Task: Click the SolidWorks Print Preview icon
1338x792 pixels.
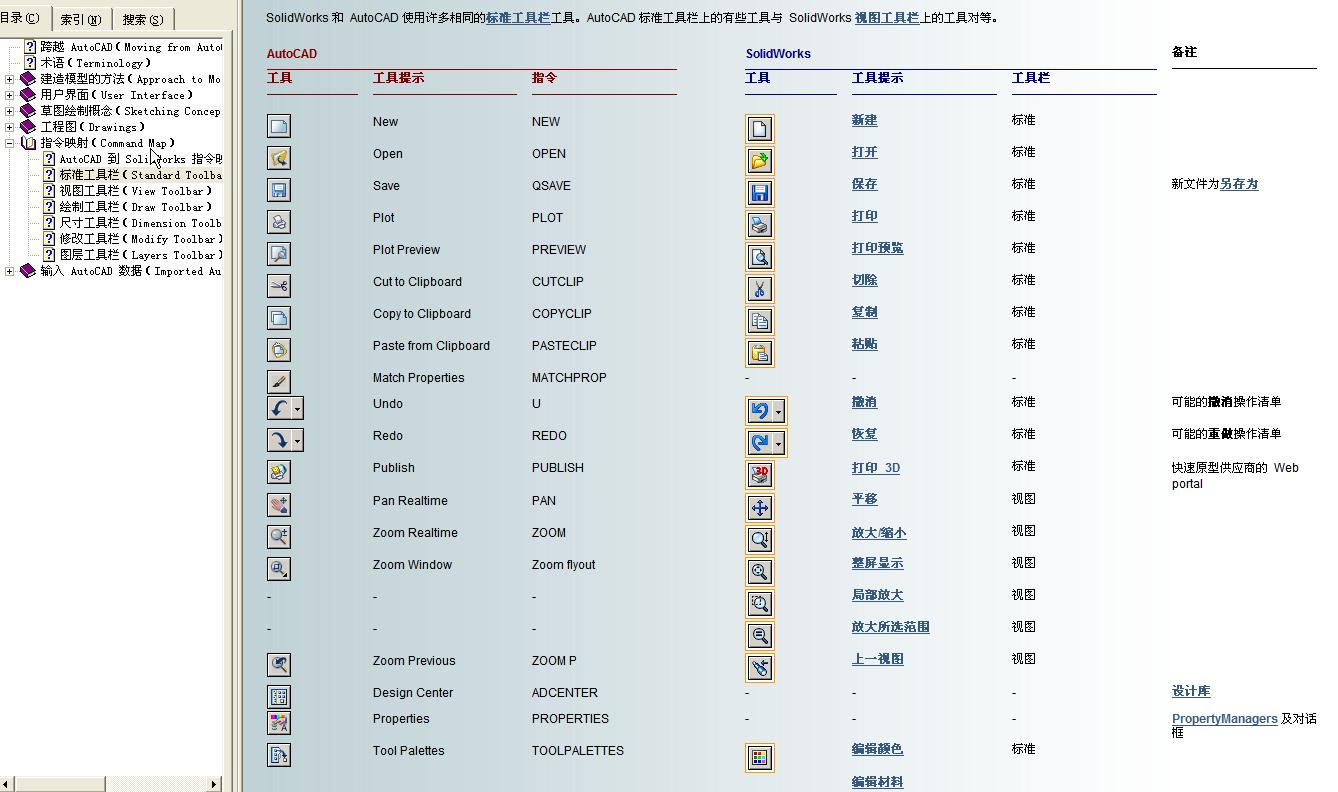Action: [760, 256]
